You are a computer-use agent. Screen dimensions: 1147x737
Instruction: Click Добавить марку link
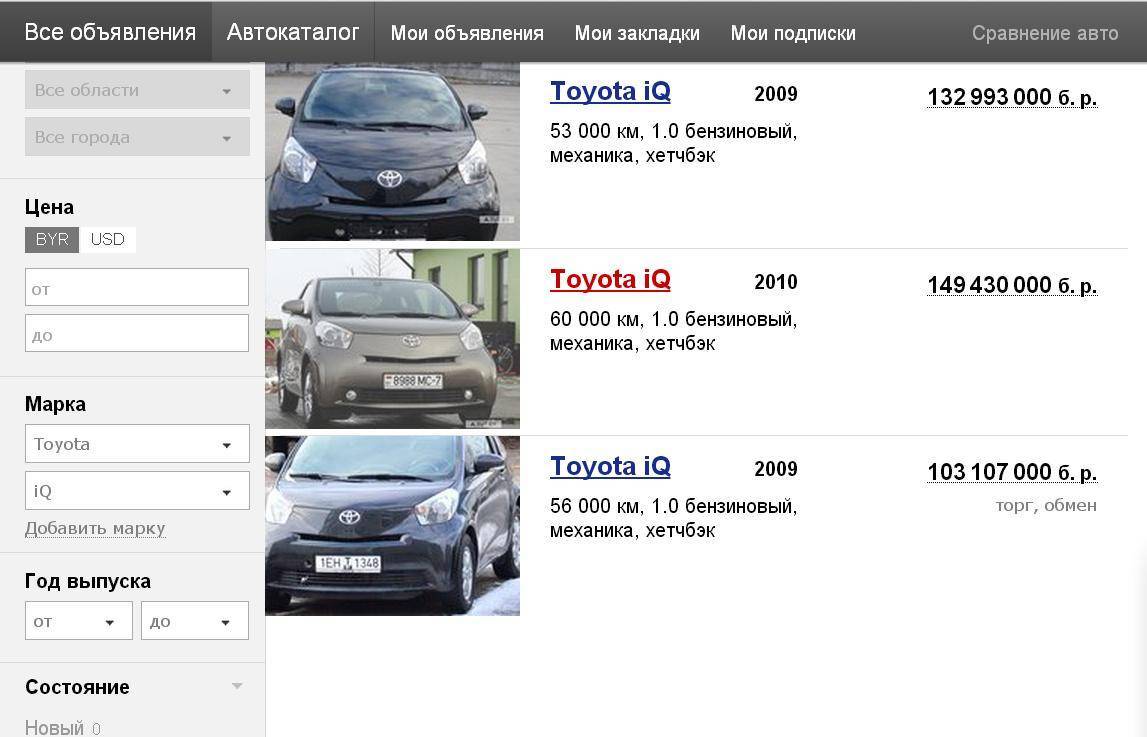pyautogui.click(x=95, y=528)
